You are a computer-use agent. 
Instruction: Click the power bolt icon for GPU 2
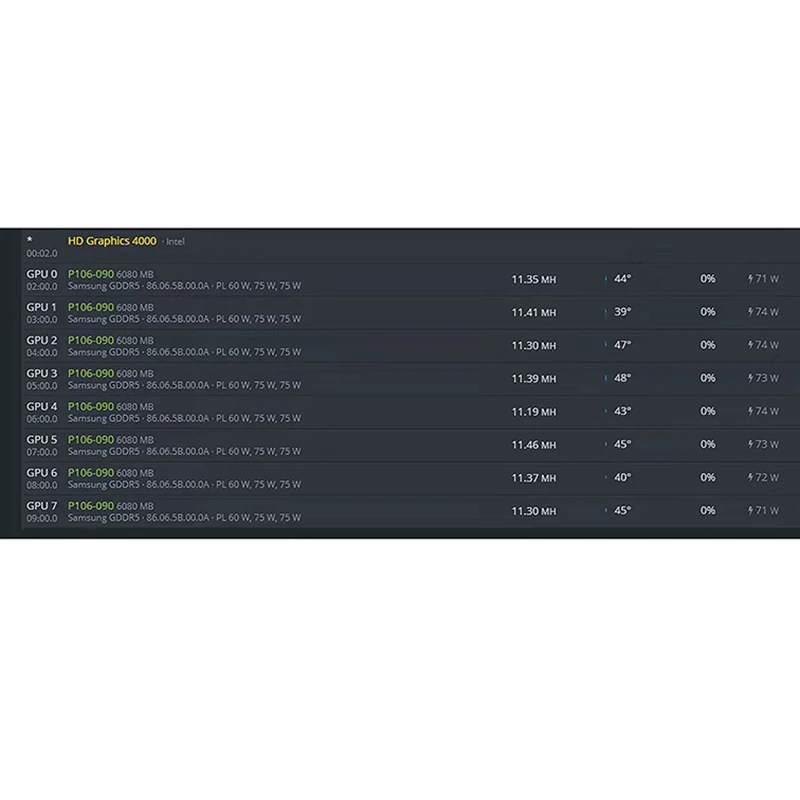(x=751, y=345)
